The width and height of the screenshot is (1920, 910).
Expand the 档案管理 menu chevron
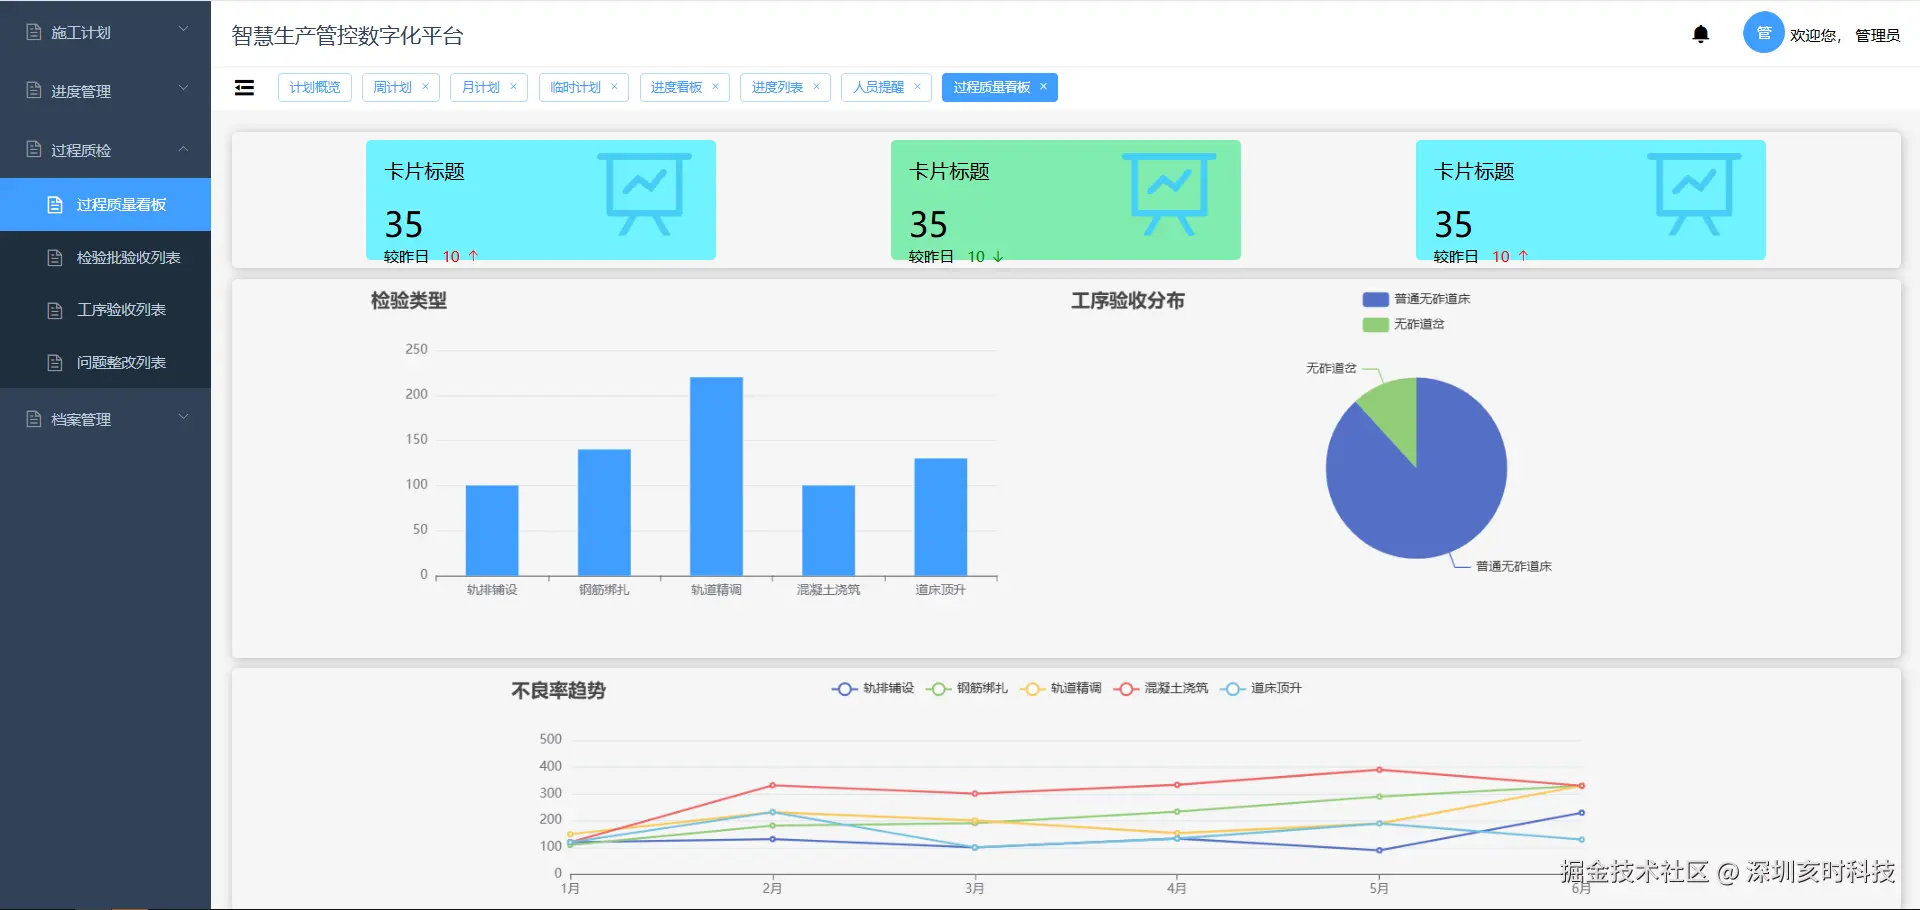(x=184, y=417)
